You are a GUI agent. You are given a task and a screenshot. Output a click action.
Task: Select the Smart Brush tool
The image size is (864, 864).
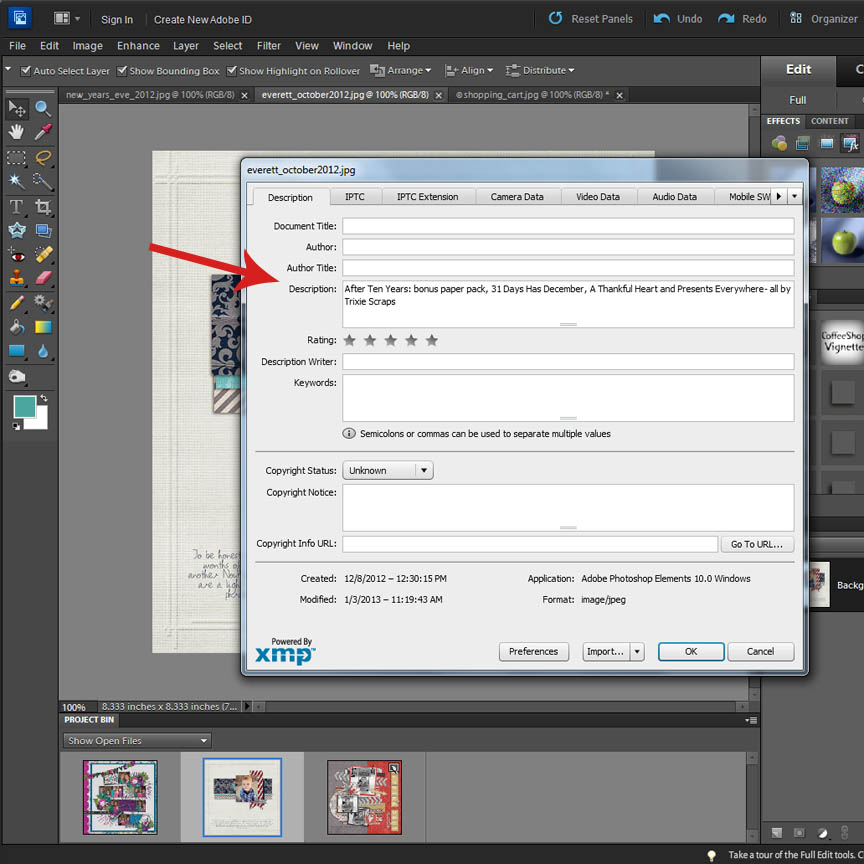pos(43,303)
